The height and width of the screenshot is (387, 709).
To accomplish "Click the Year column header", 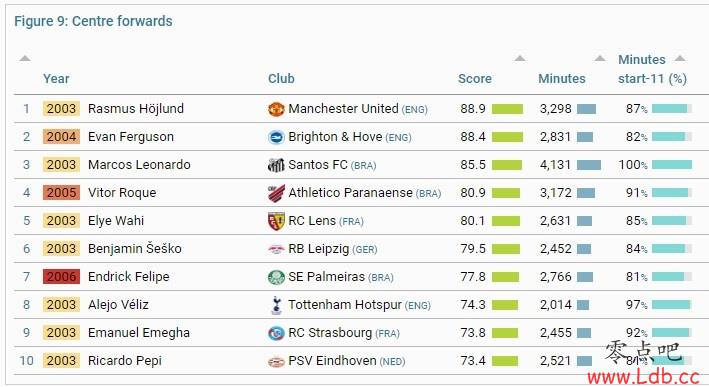I will [x=56, y=79].
